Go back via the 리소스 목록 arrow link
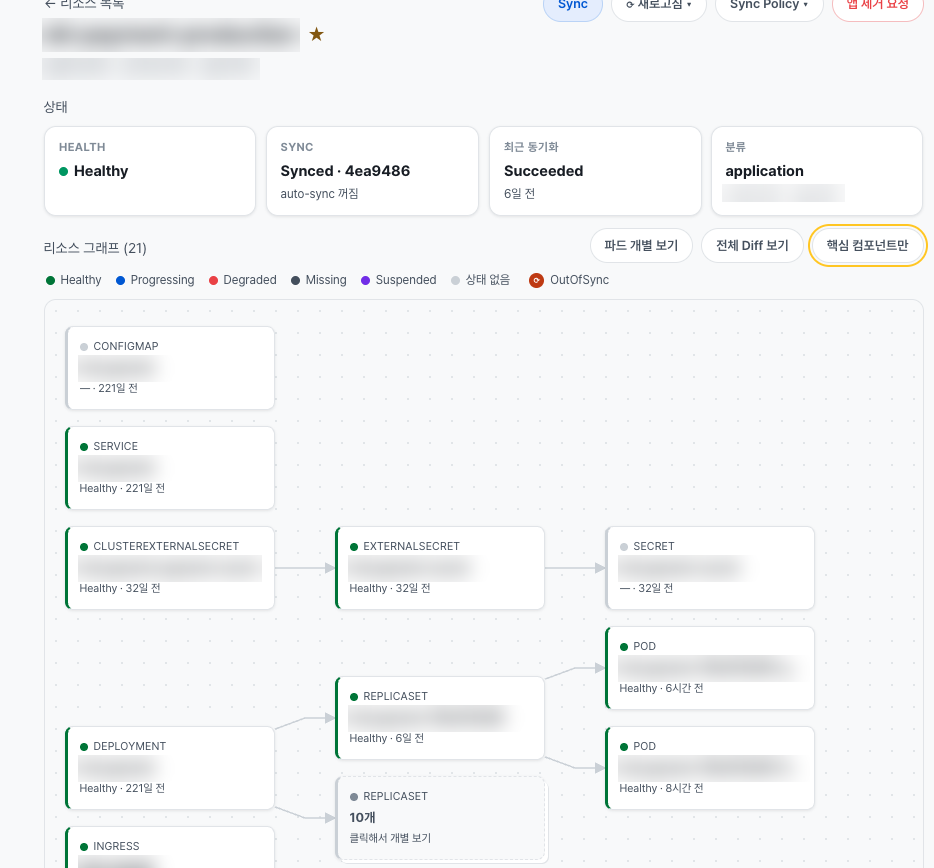 click(x=84, y=4)
